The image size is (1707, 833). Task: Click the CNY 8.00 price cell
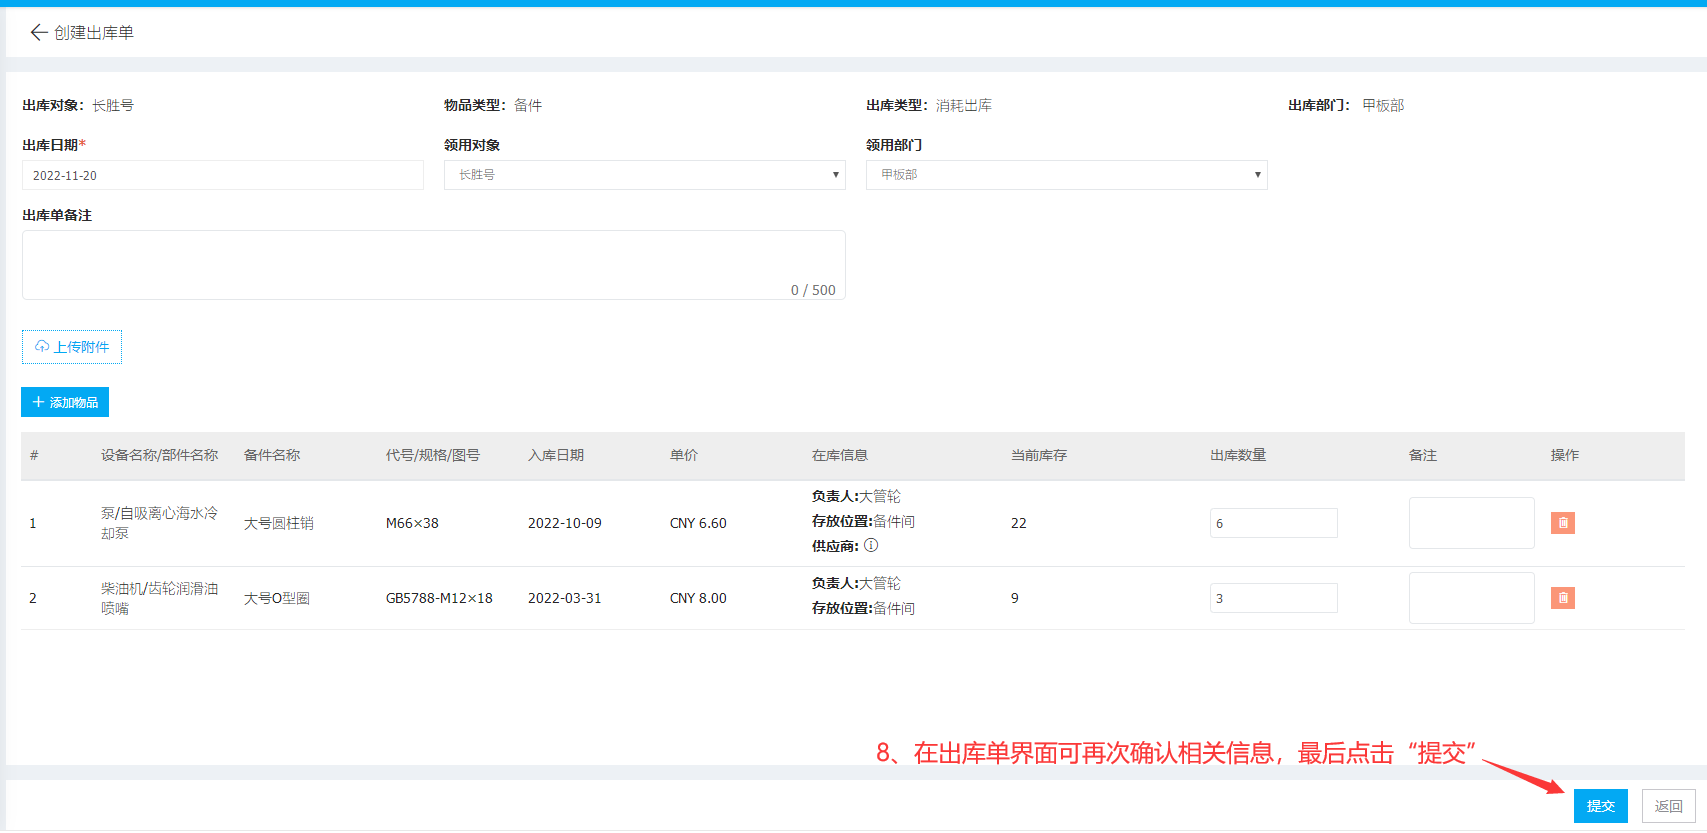pyautogui.click(x=698, y=598)
